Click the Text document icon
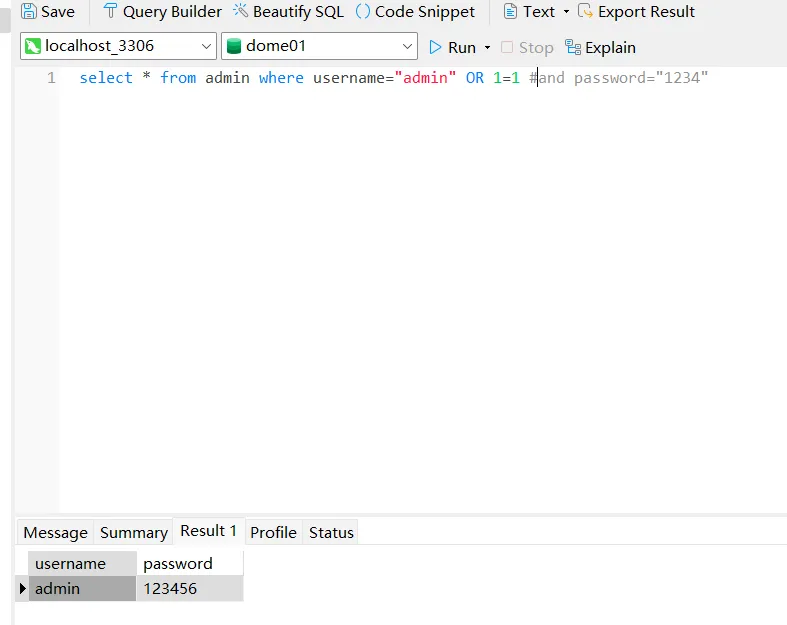Screen dimensions: 787x625 (511, 12)
